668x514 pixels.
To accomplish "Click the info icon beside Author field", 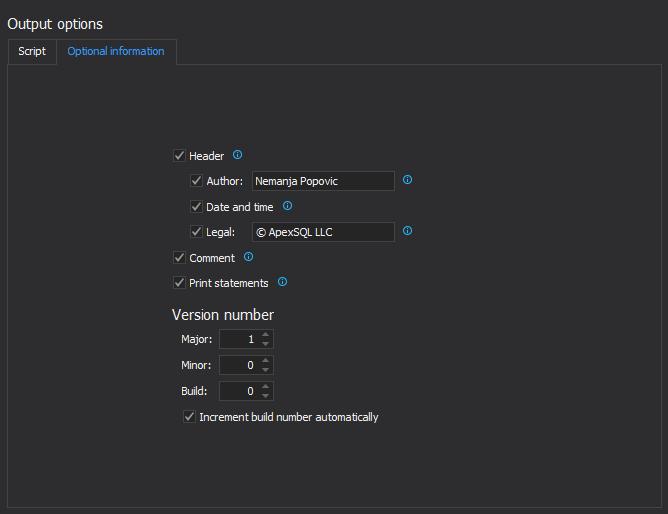I will [x=408, y=181].
